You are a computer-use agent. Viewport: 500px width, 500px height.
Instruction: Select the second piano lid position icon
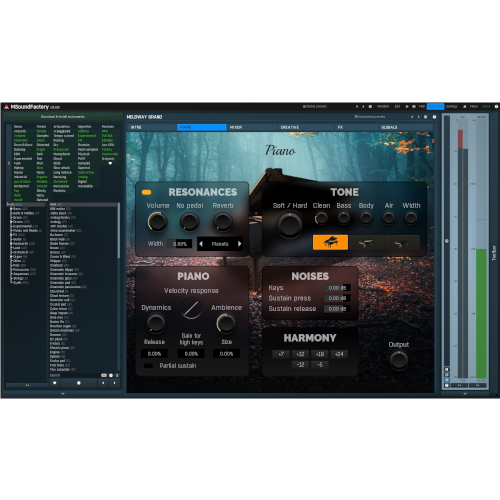[366, 242]
